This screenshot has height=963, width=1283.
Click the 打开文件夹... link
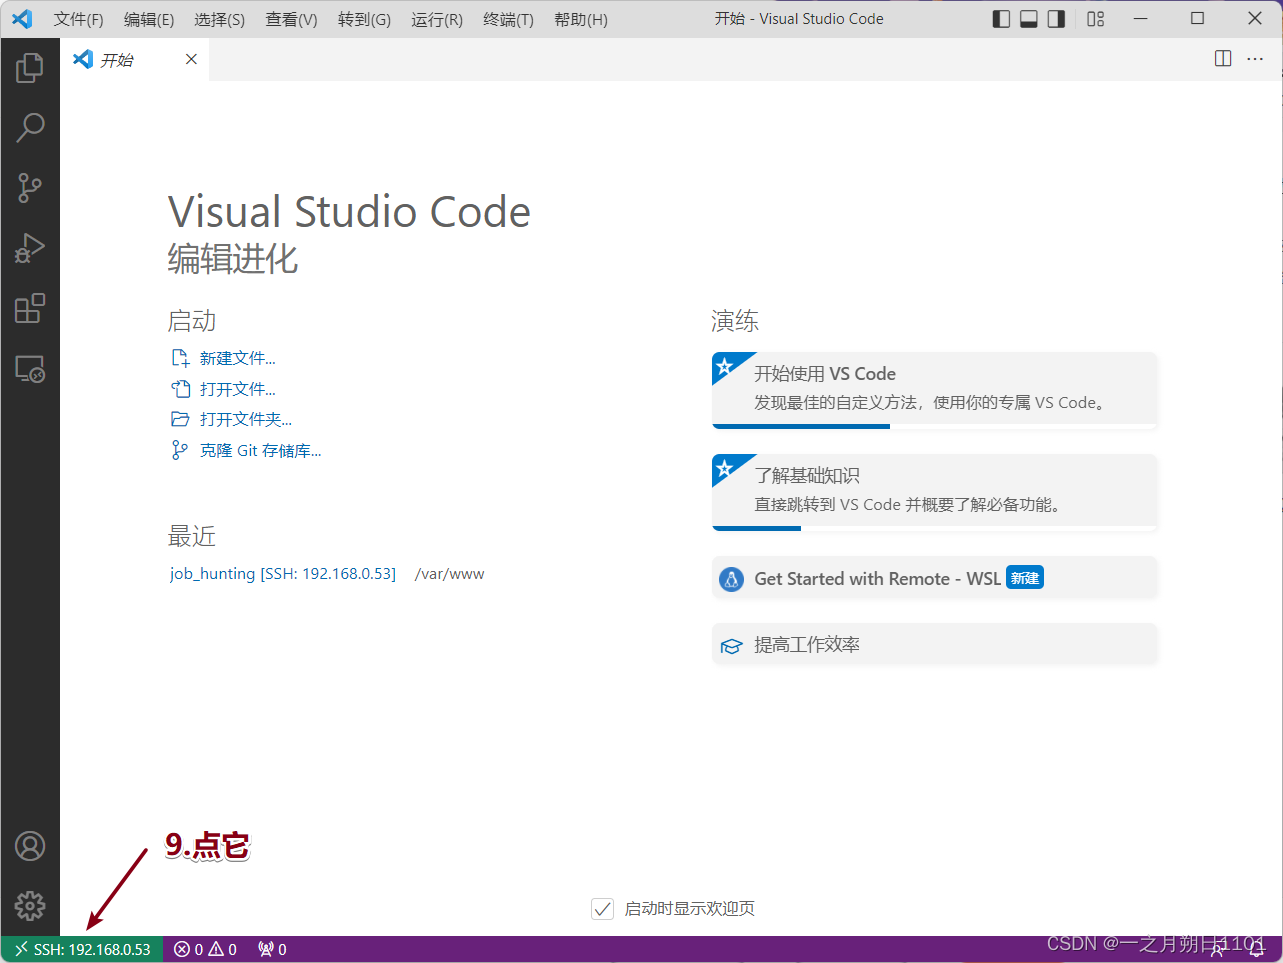click(246, 419)
